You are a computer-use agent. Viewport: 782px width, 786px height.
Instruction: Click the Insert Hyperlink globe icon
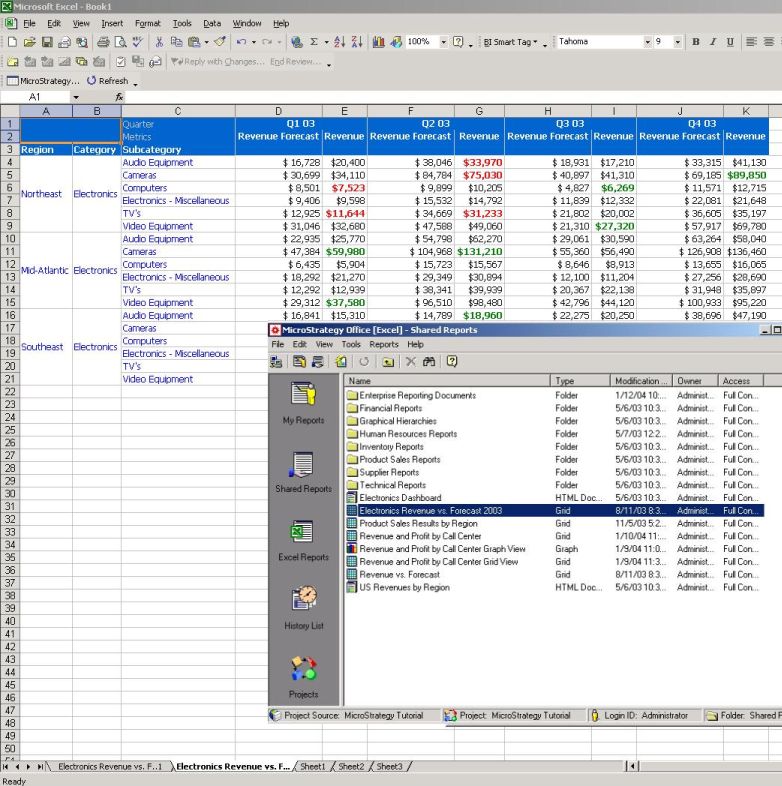[297, 42]
